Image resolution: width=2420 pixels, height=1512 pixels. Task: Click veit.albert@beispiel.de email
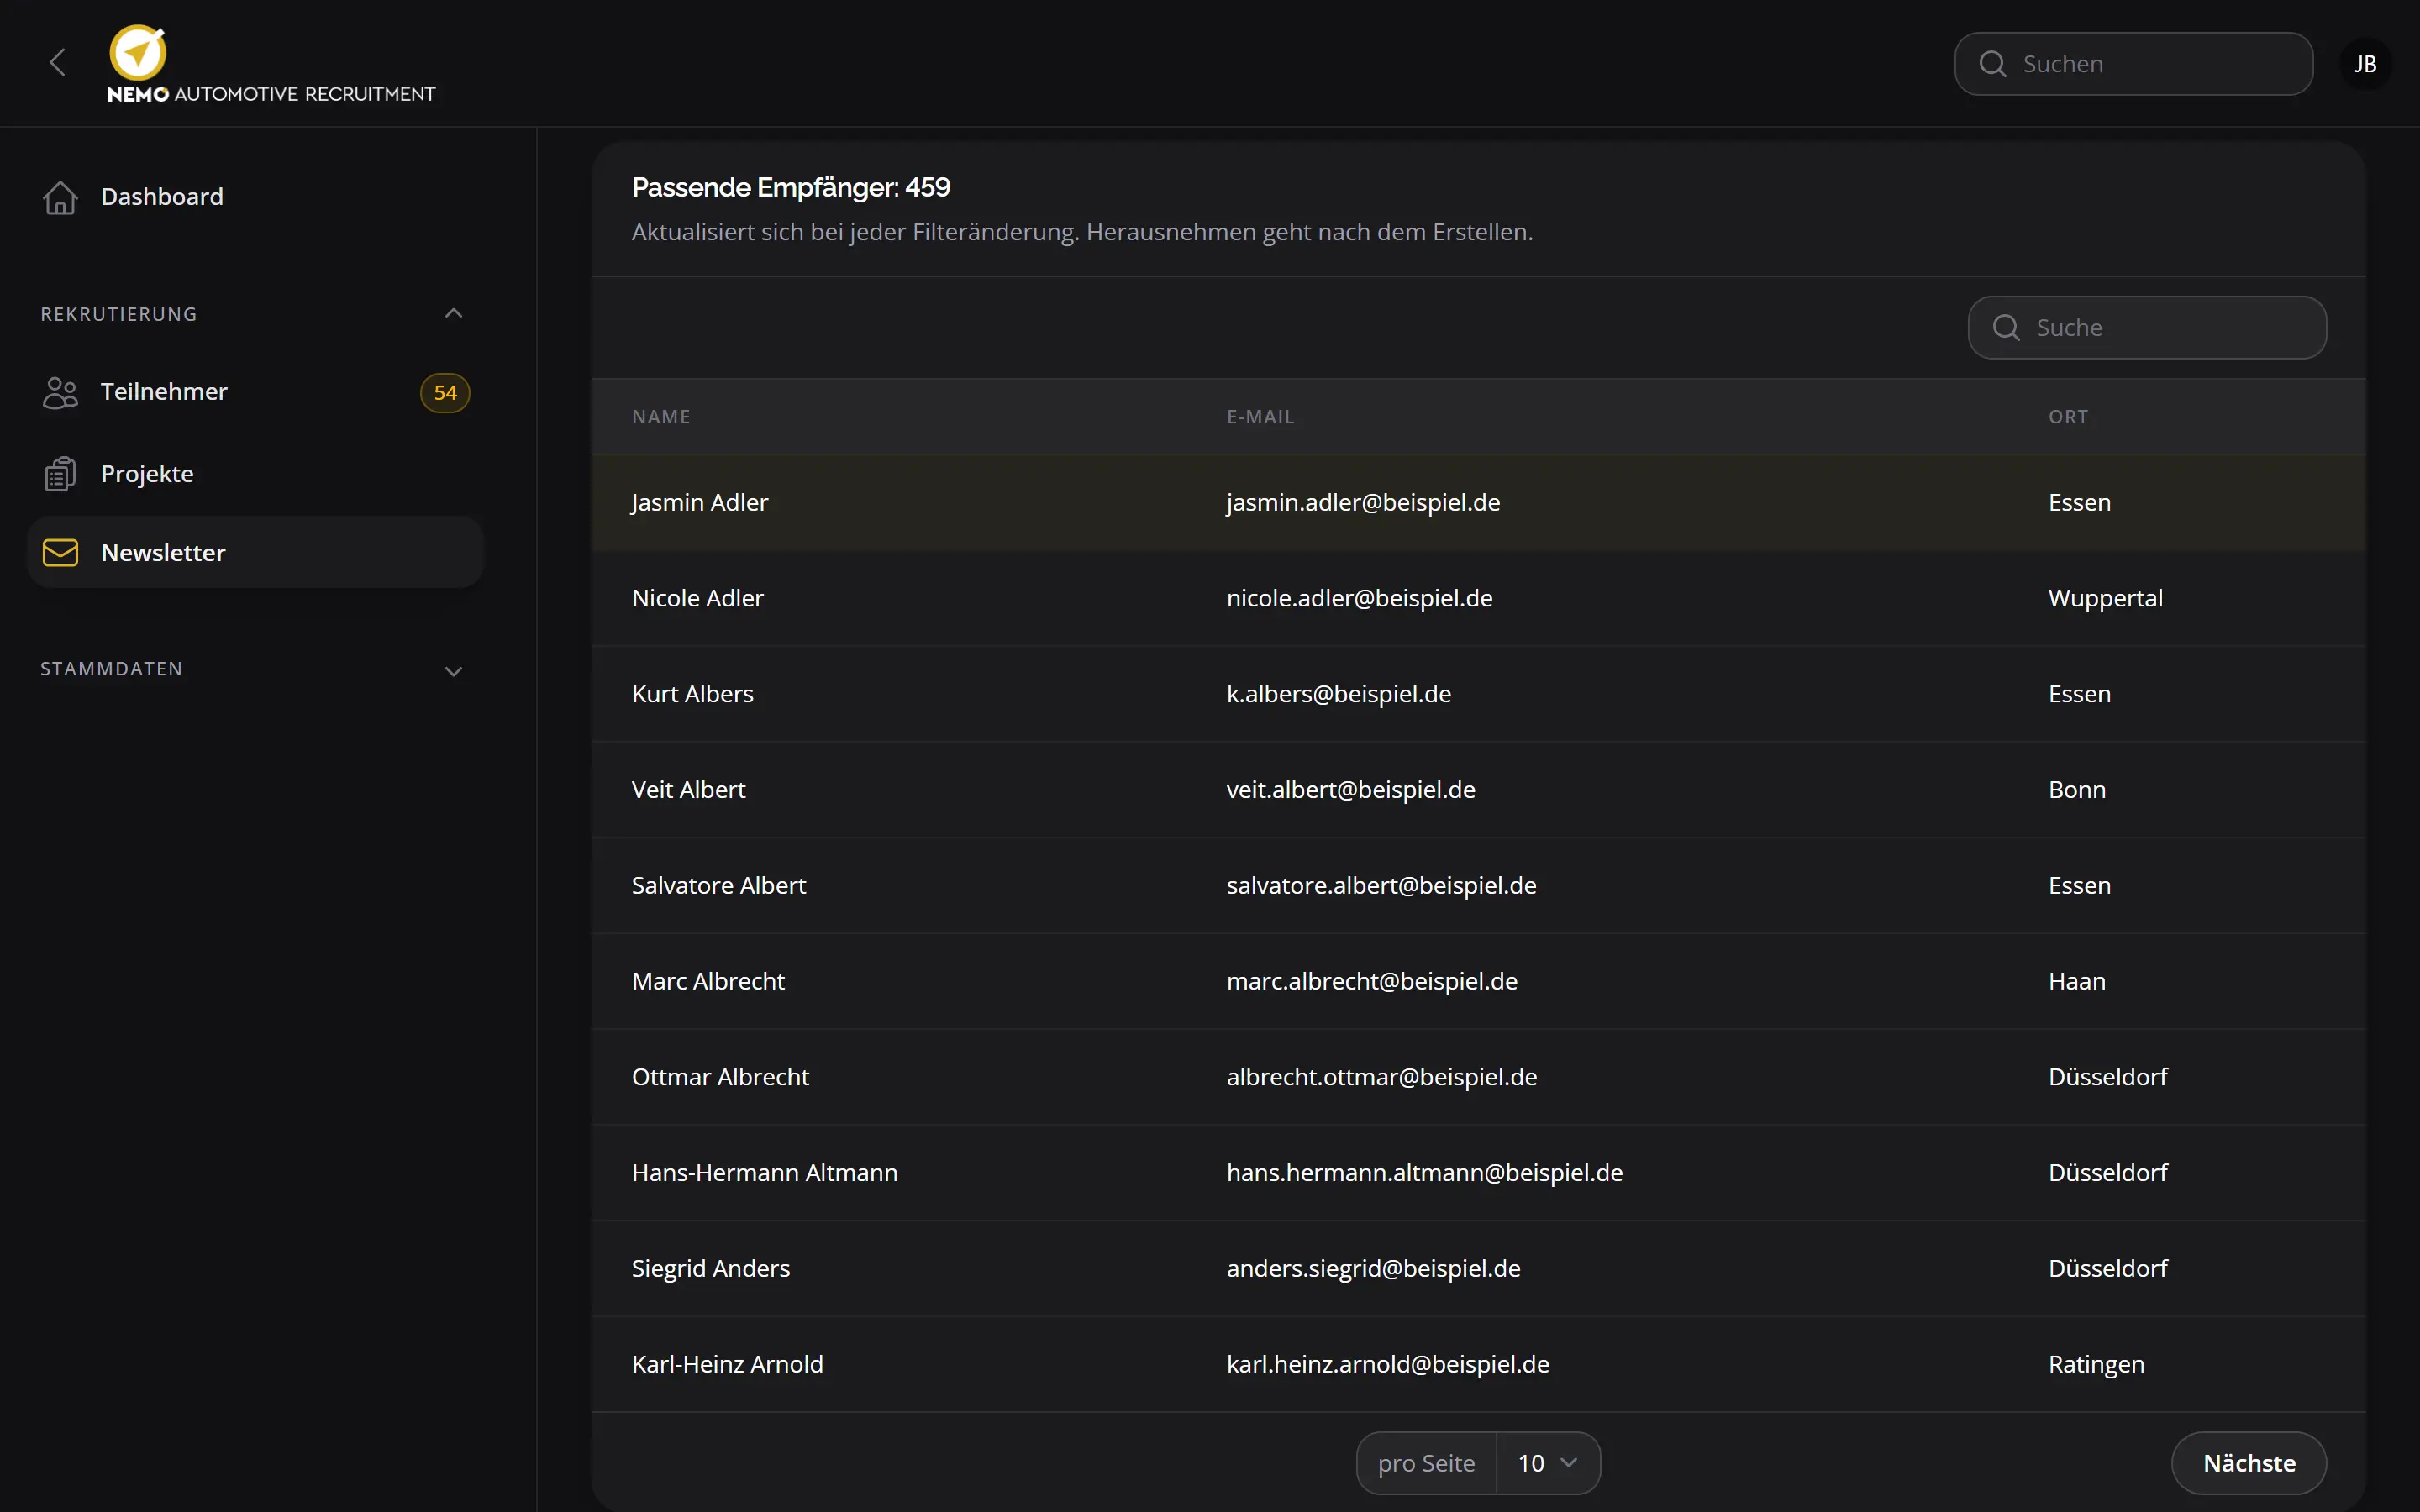coord(1350,790)
